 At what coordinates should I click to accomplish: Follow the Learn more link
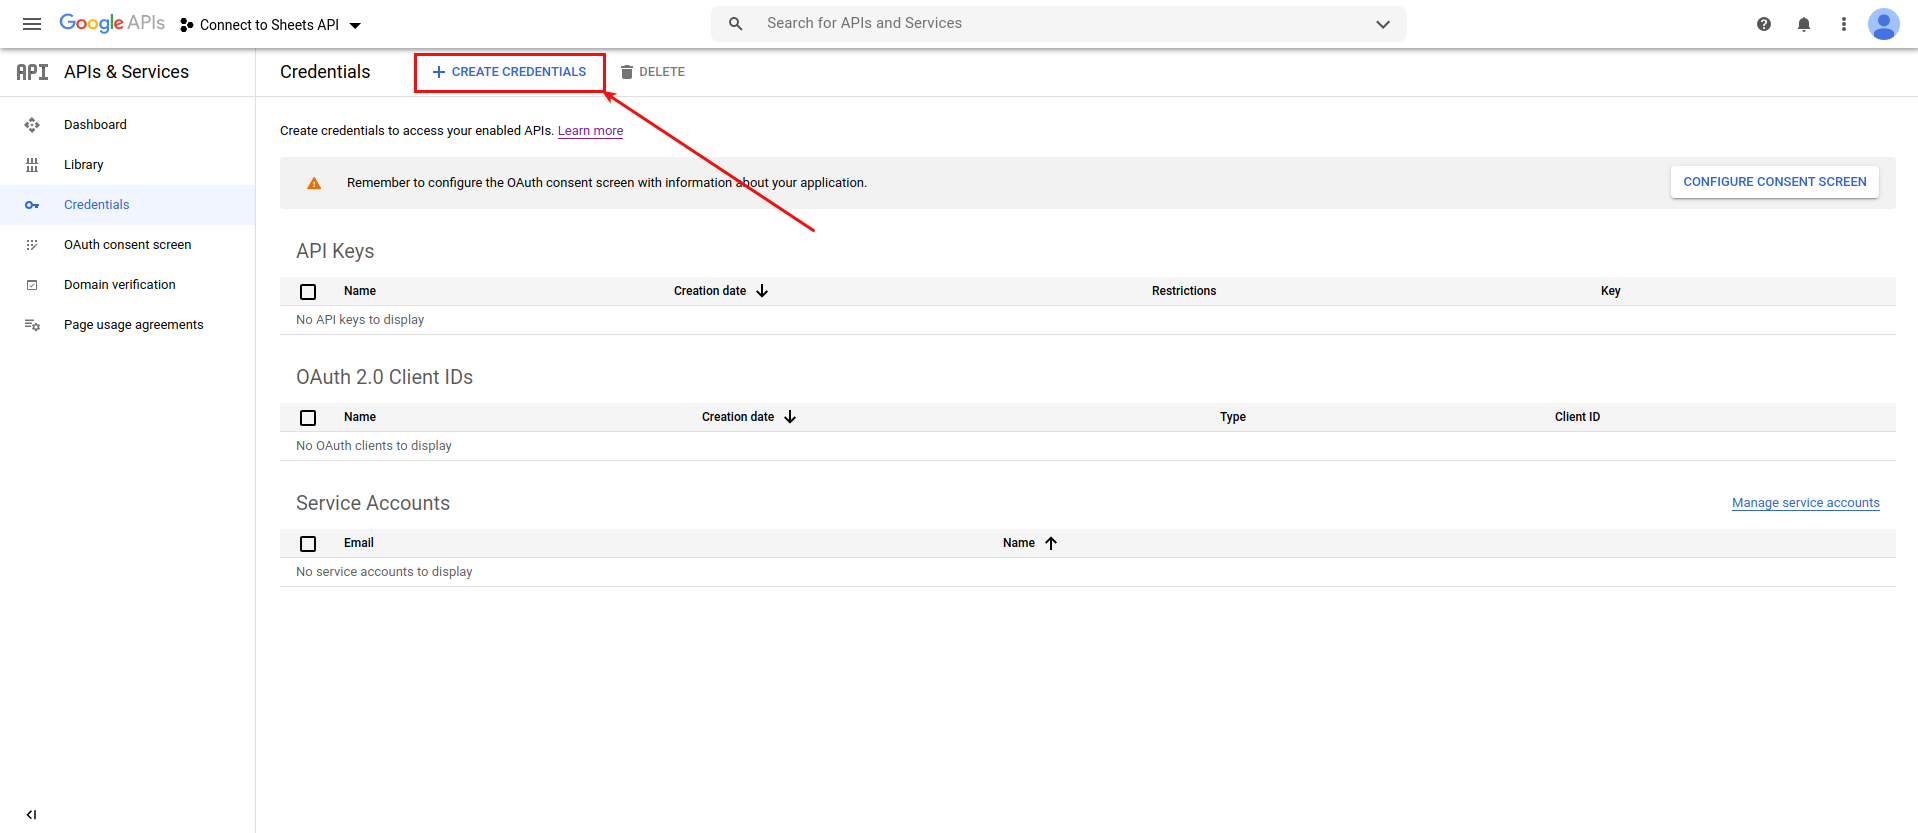click(x=590, y=131)
